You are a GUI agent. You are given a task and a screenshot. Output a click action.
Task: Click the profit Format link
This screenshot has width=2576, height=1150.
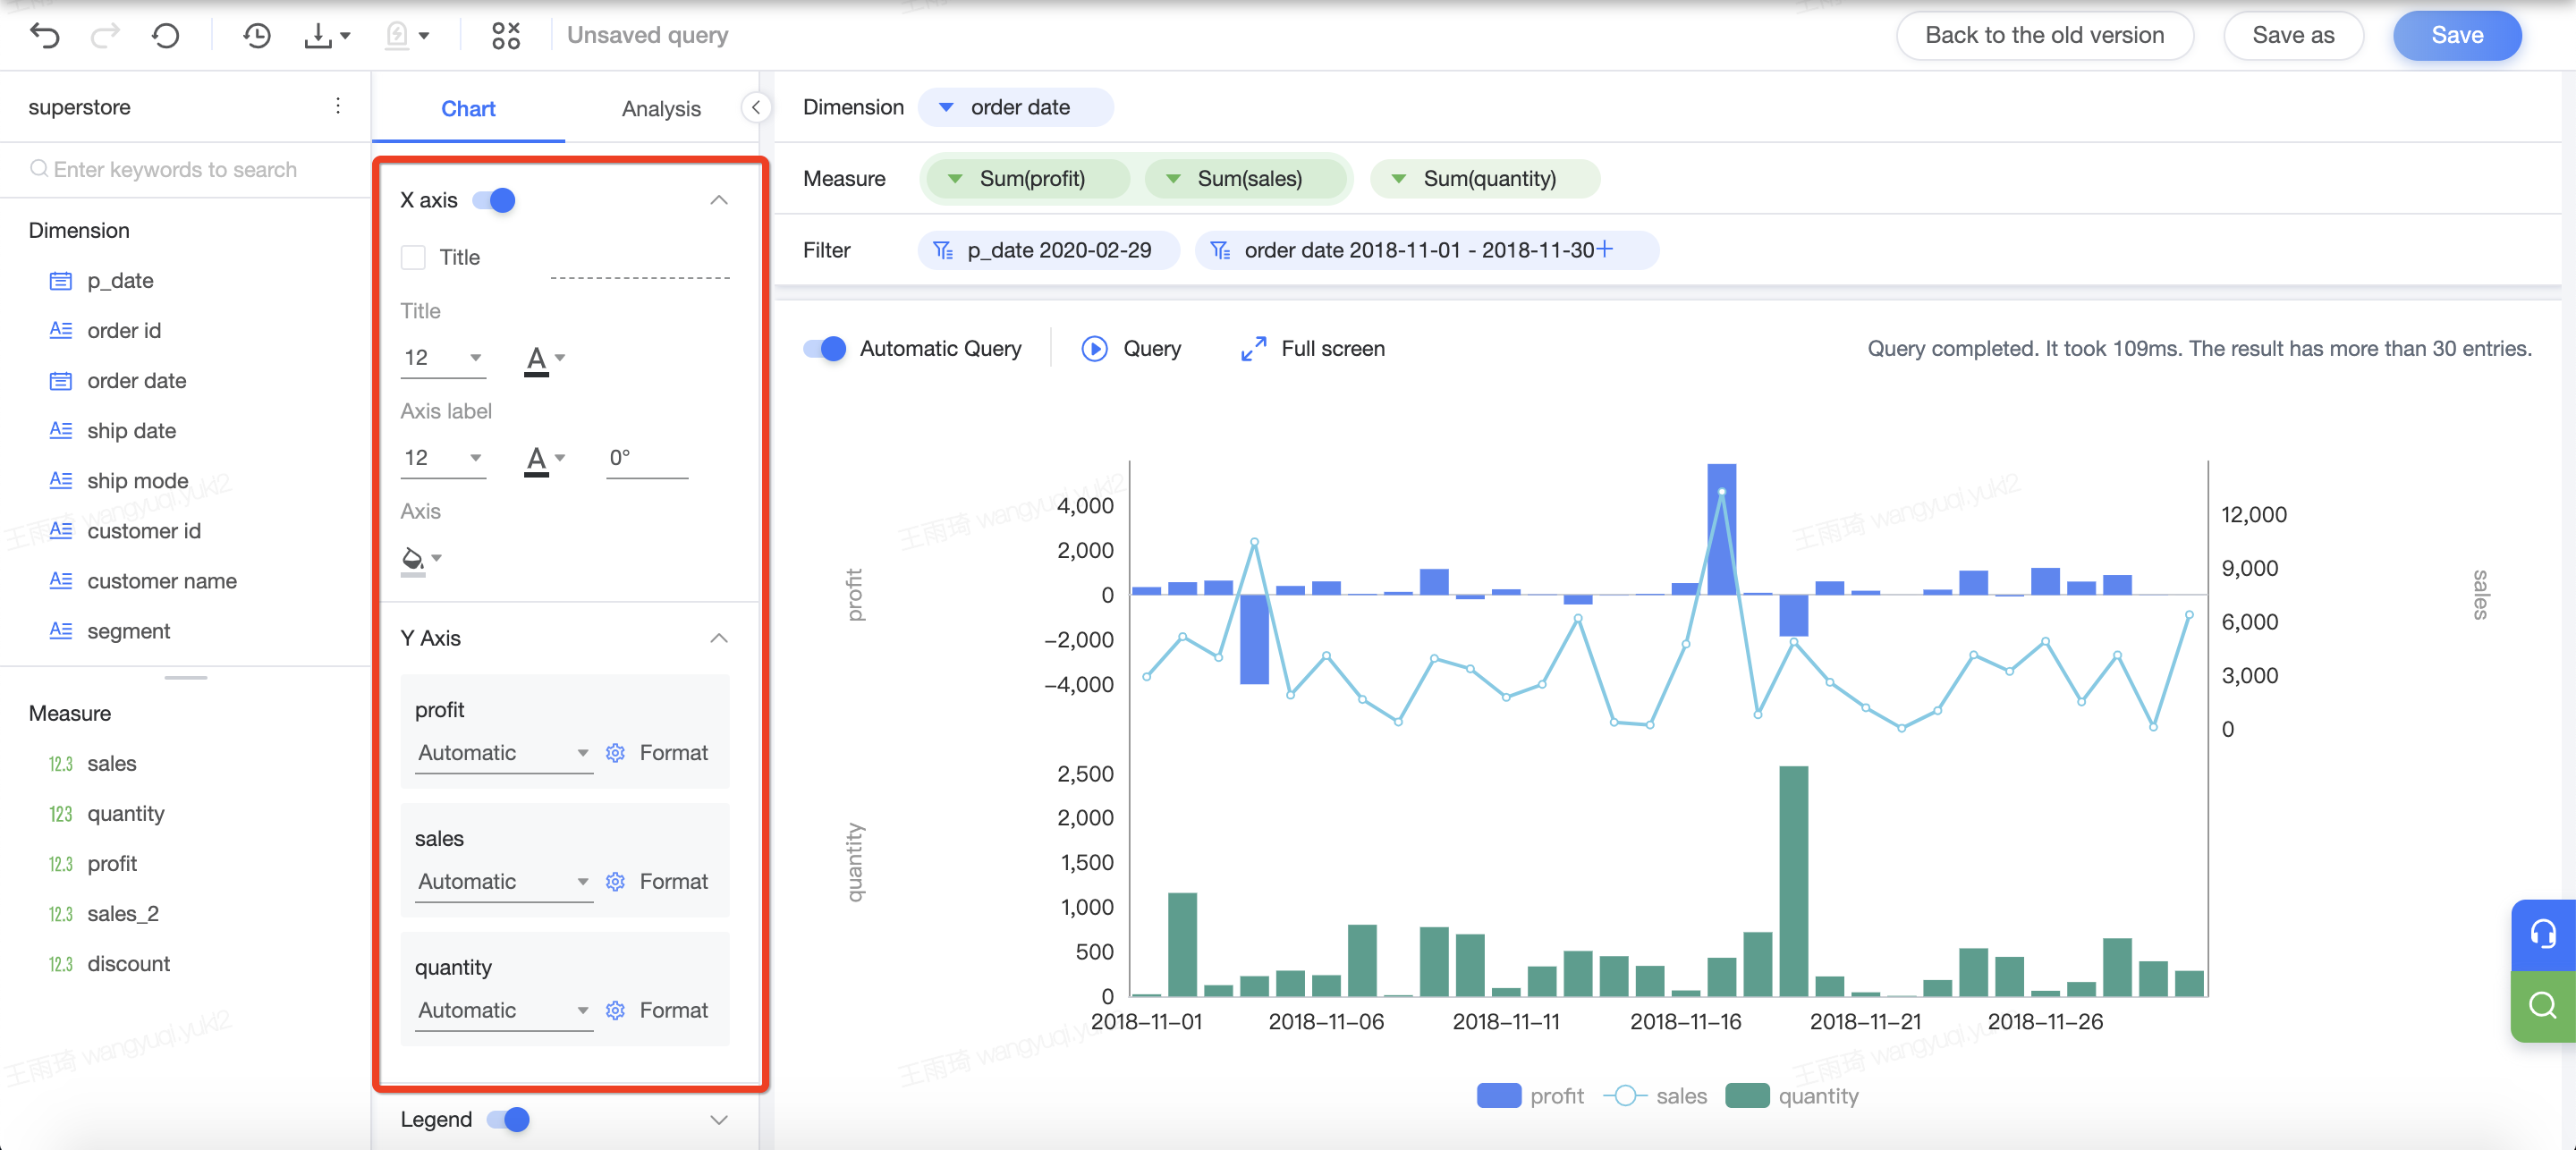click(673, 753)
